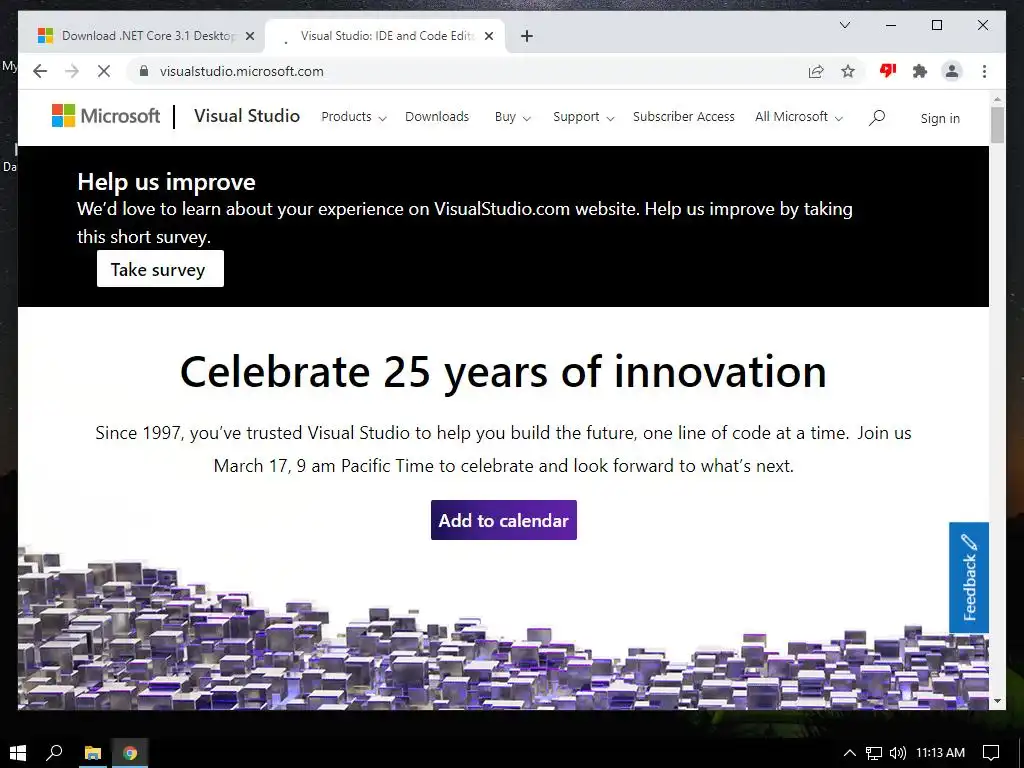Expand the Products dropdown menu
Viewport: 1024px width, 768px height.
click(353, 117)
